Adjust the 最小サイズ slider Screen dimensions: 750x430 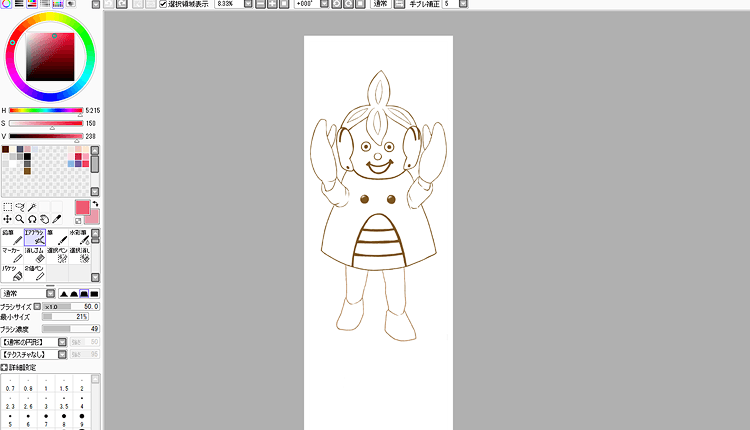[x=65, y=317]
